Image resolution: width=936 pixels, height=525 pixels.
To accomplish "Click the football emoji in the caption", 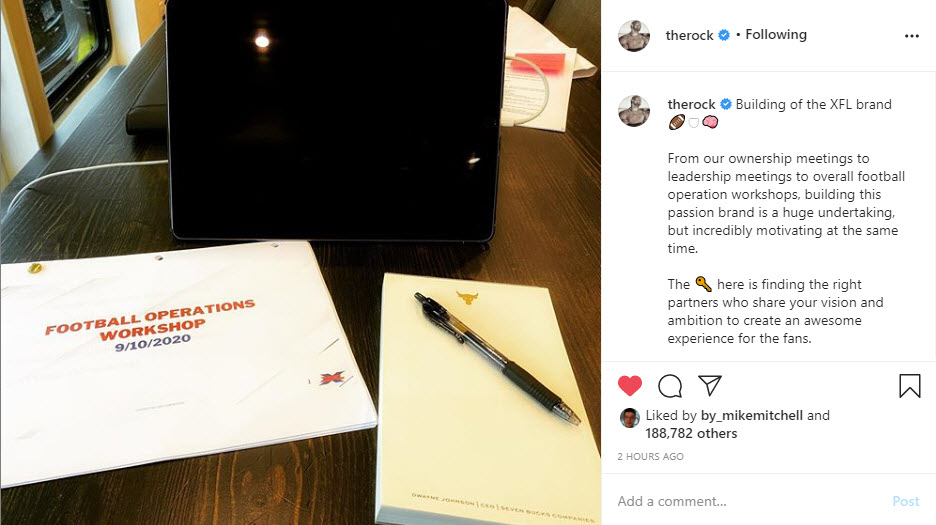I will coord(676,122).
